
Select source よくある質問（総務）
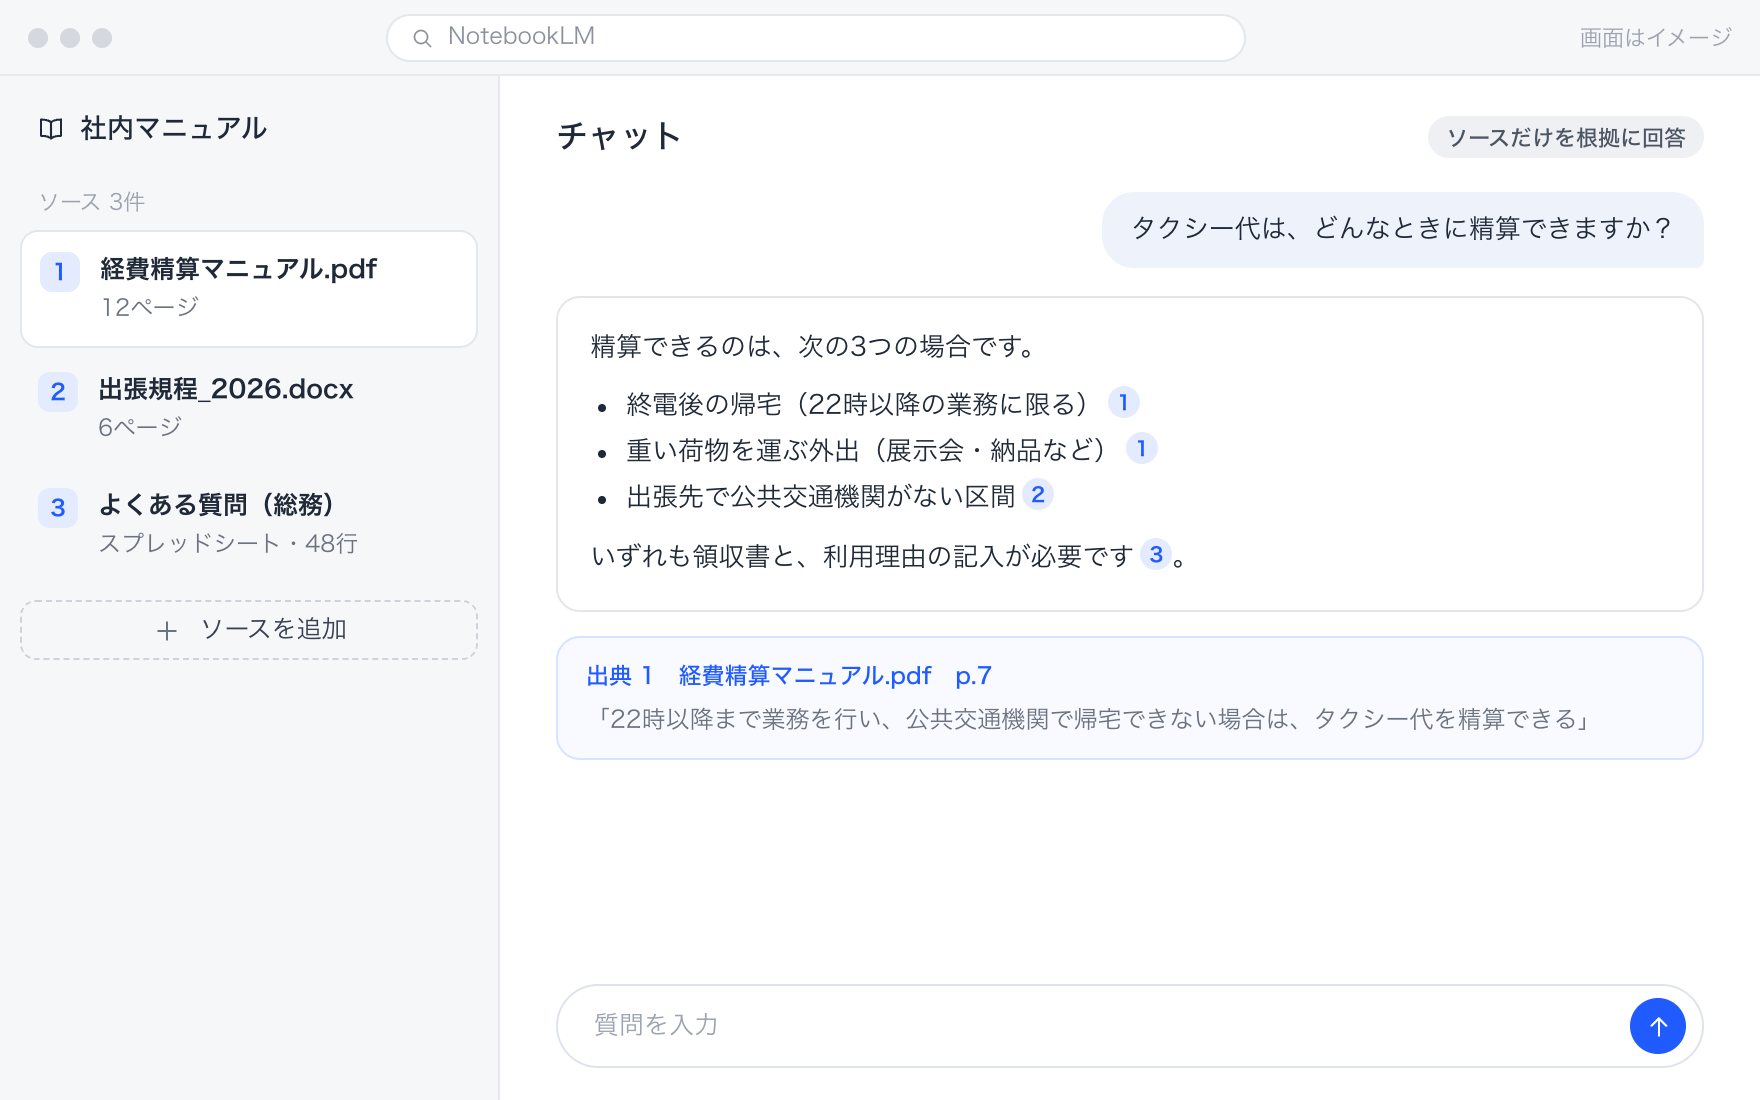(249, 523)
